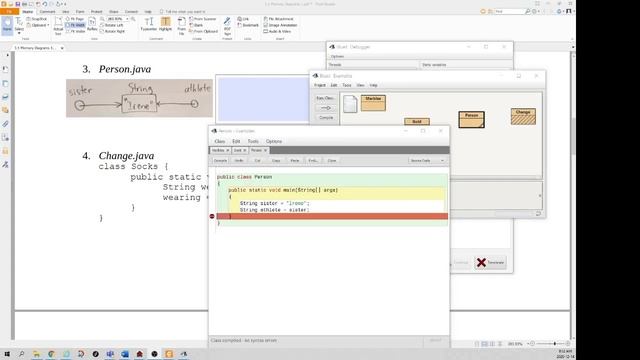Open View menu in BlueJ main window
Viewport: 640px width, 360px height.
click(360, 85)
